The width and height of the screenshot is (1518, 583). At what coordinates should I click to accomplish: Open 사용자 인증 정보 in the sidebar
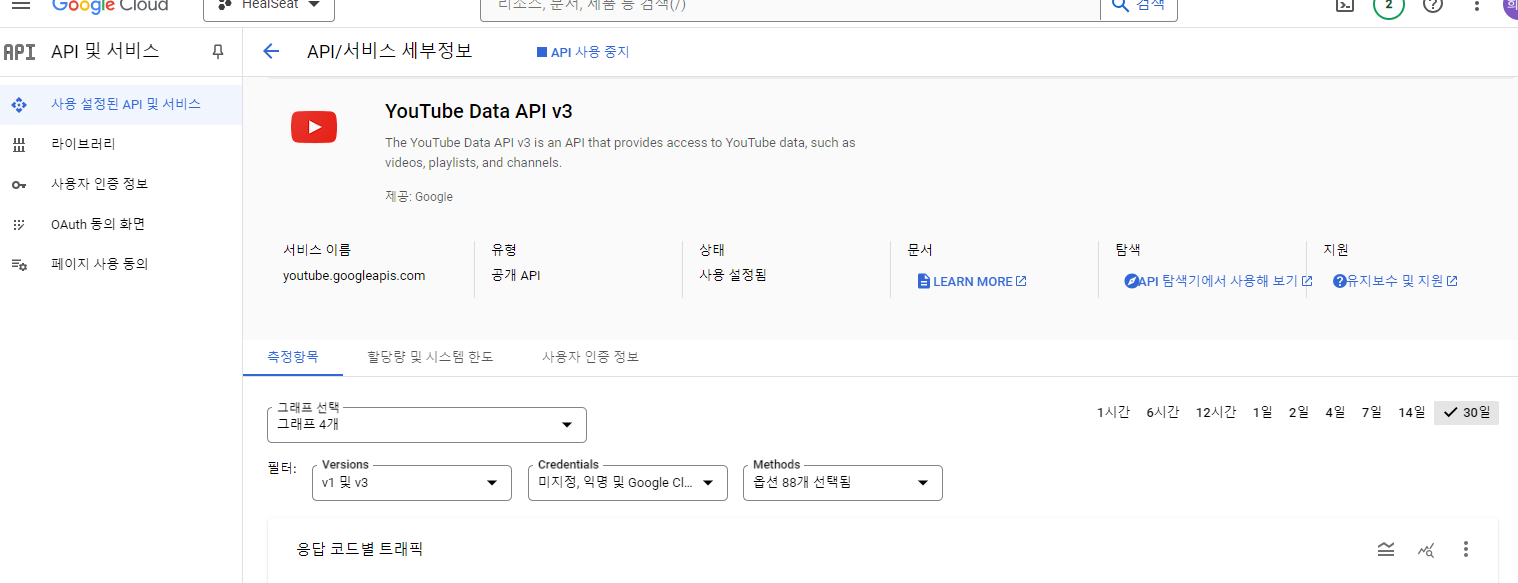tap(120, 184)
